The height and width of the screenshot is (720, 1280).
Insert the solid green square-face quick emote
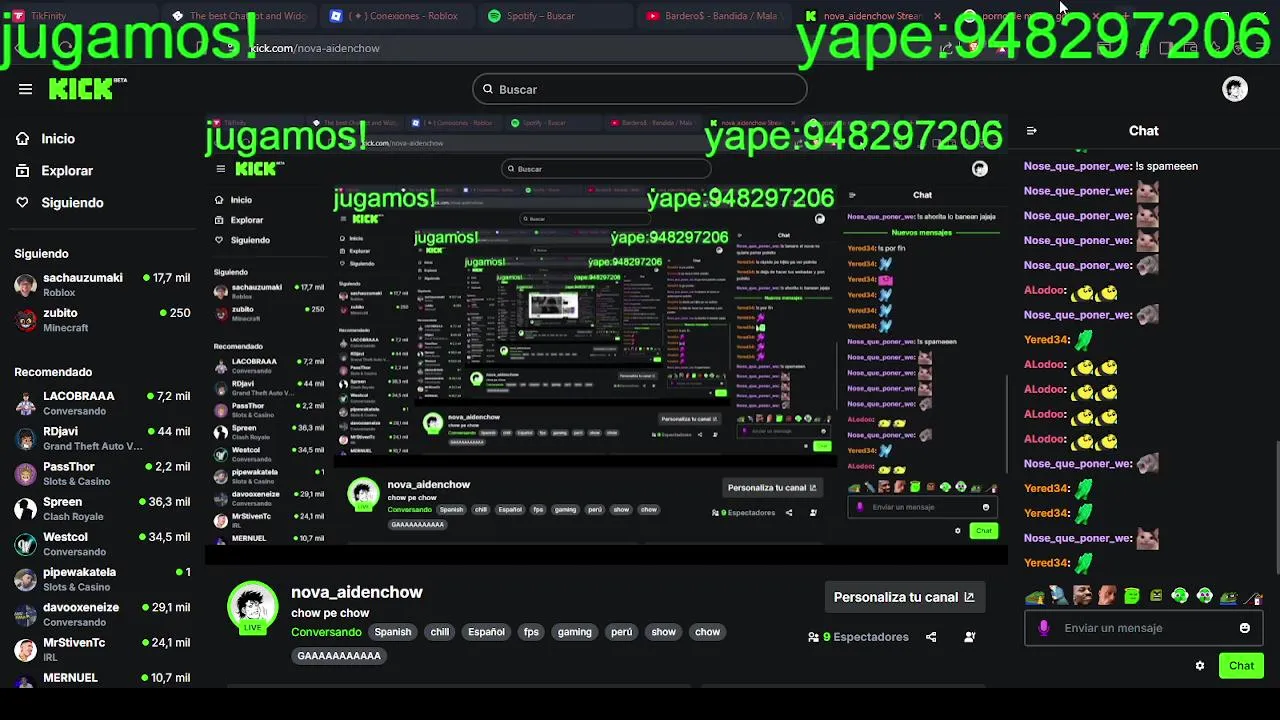pos(1132,597)
